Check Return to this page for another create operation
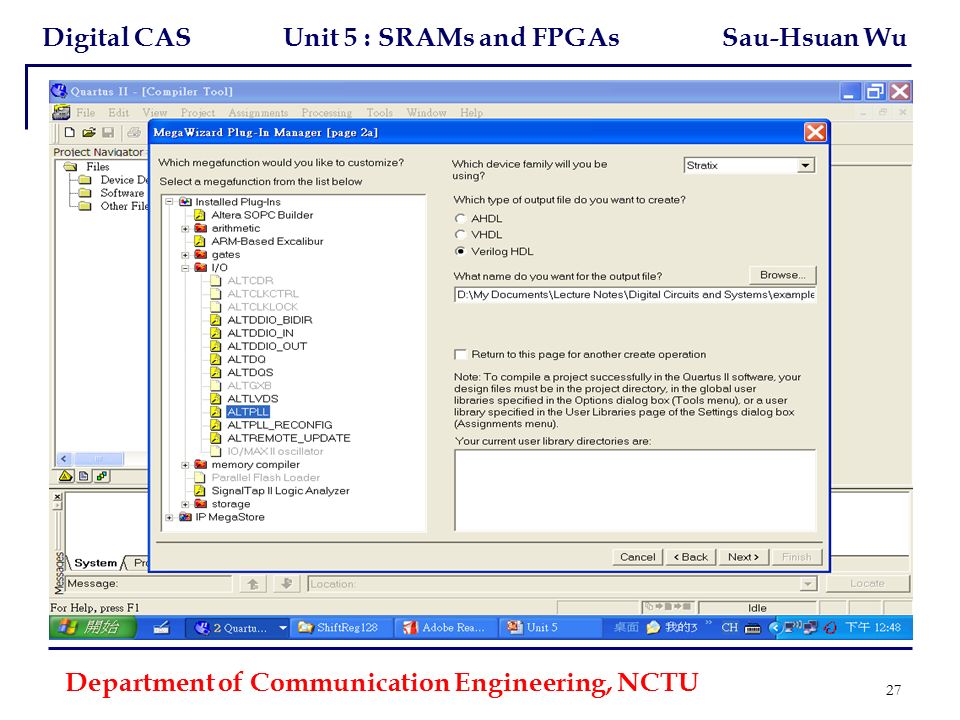 [x=460, y=354]
